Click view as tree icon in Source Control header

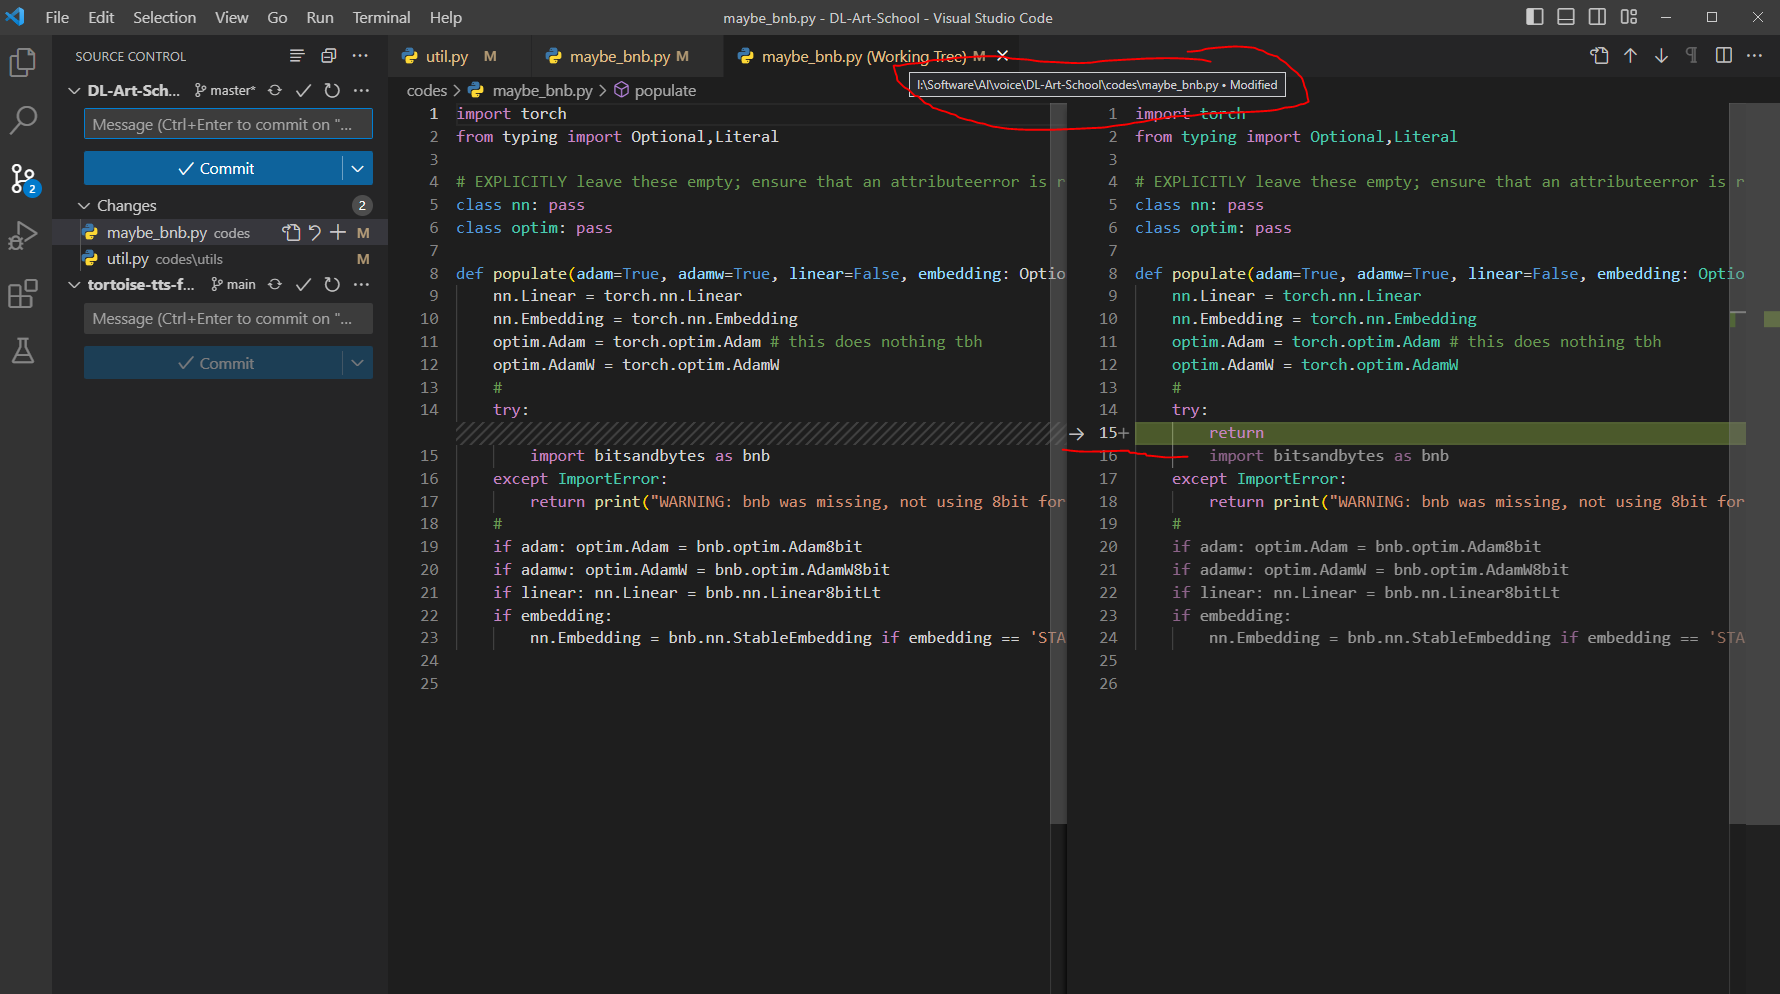[297, 56]
